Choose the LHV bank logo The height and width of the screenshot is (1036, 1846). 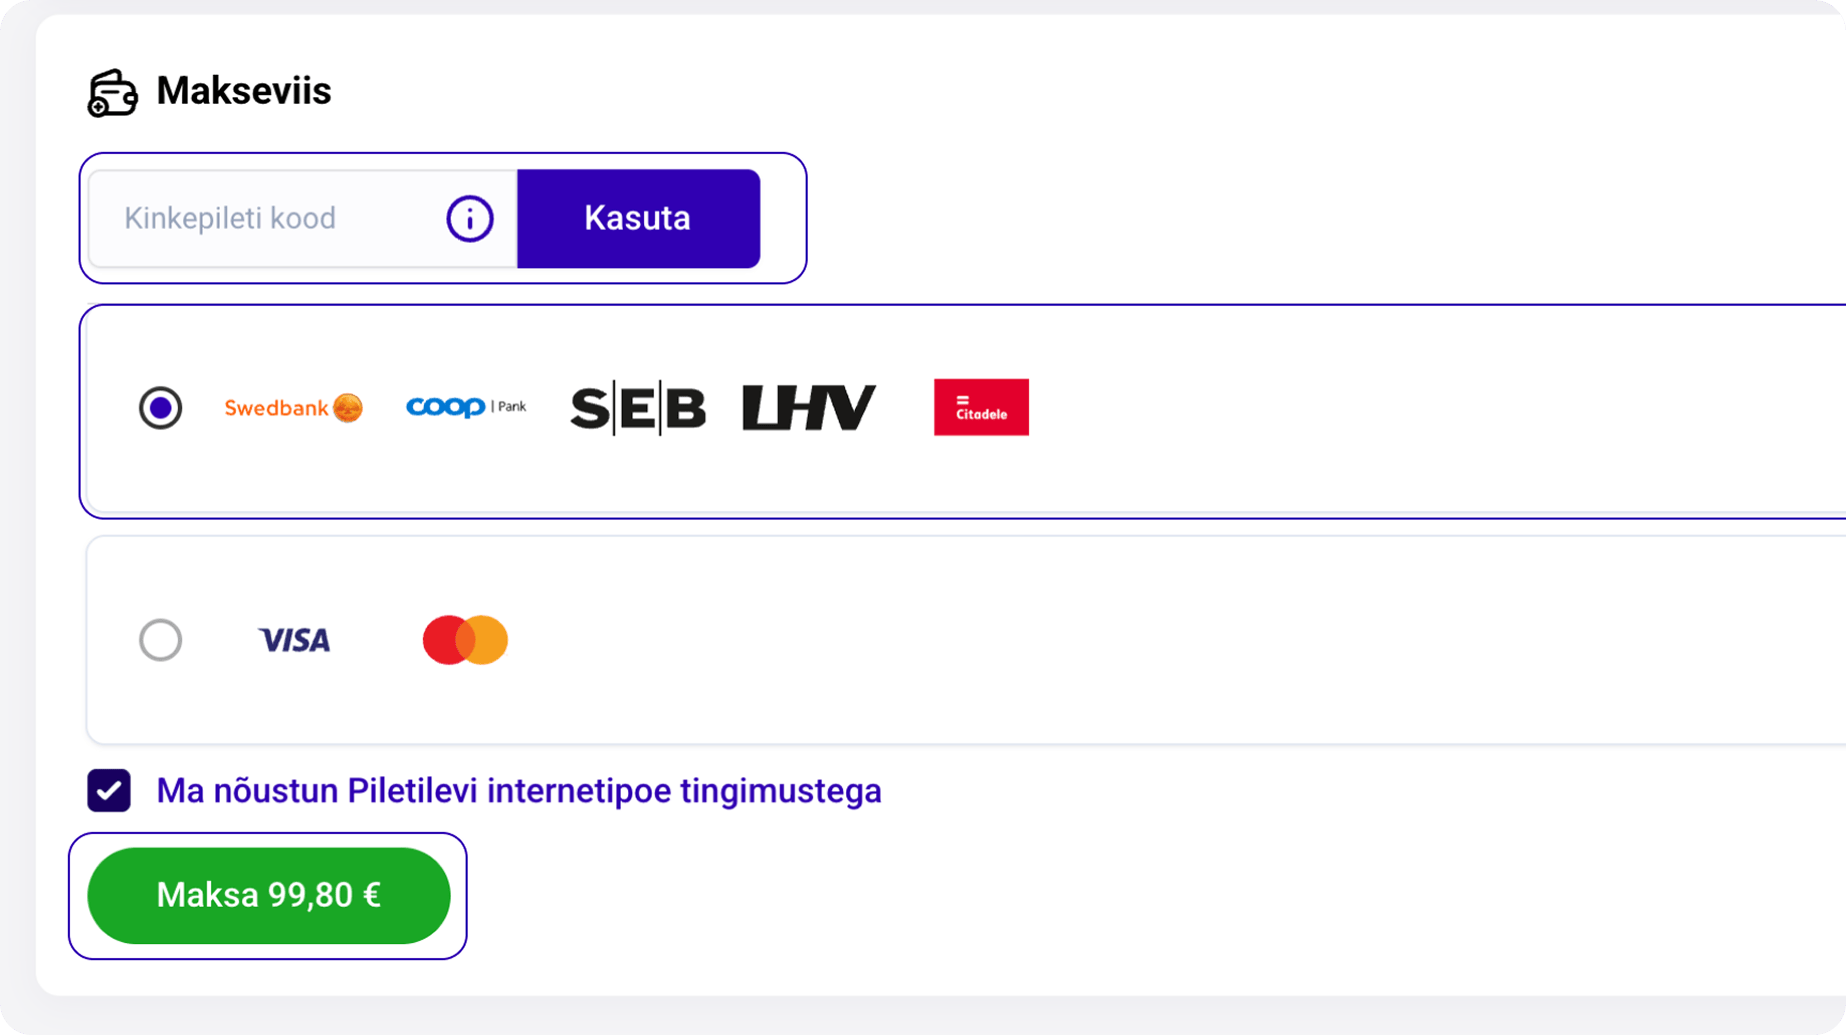(808, 408)
